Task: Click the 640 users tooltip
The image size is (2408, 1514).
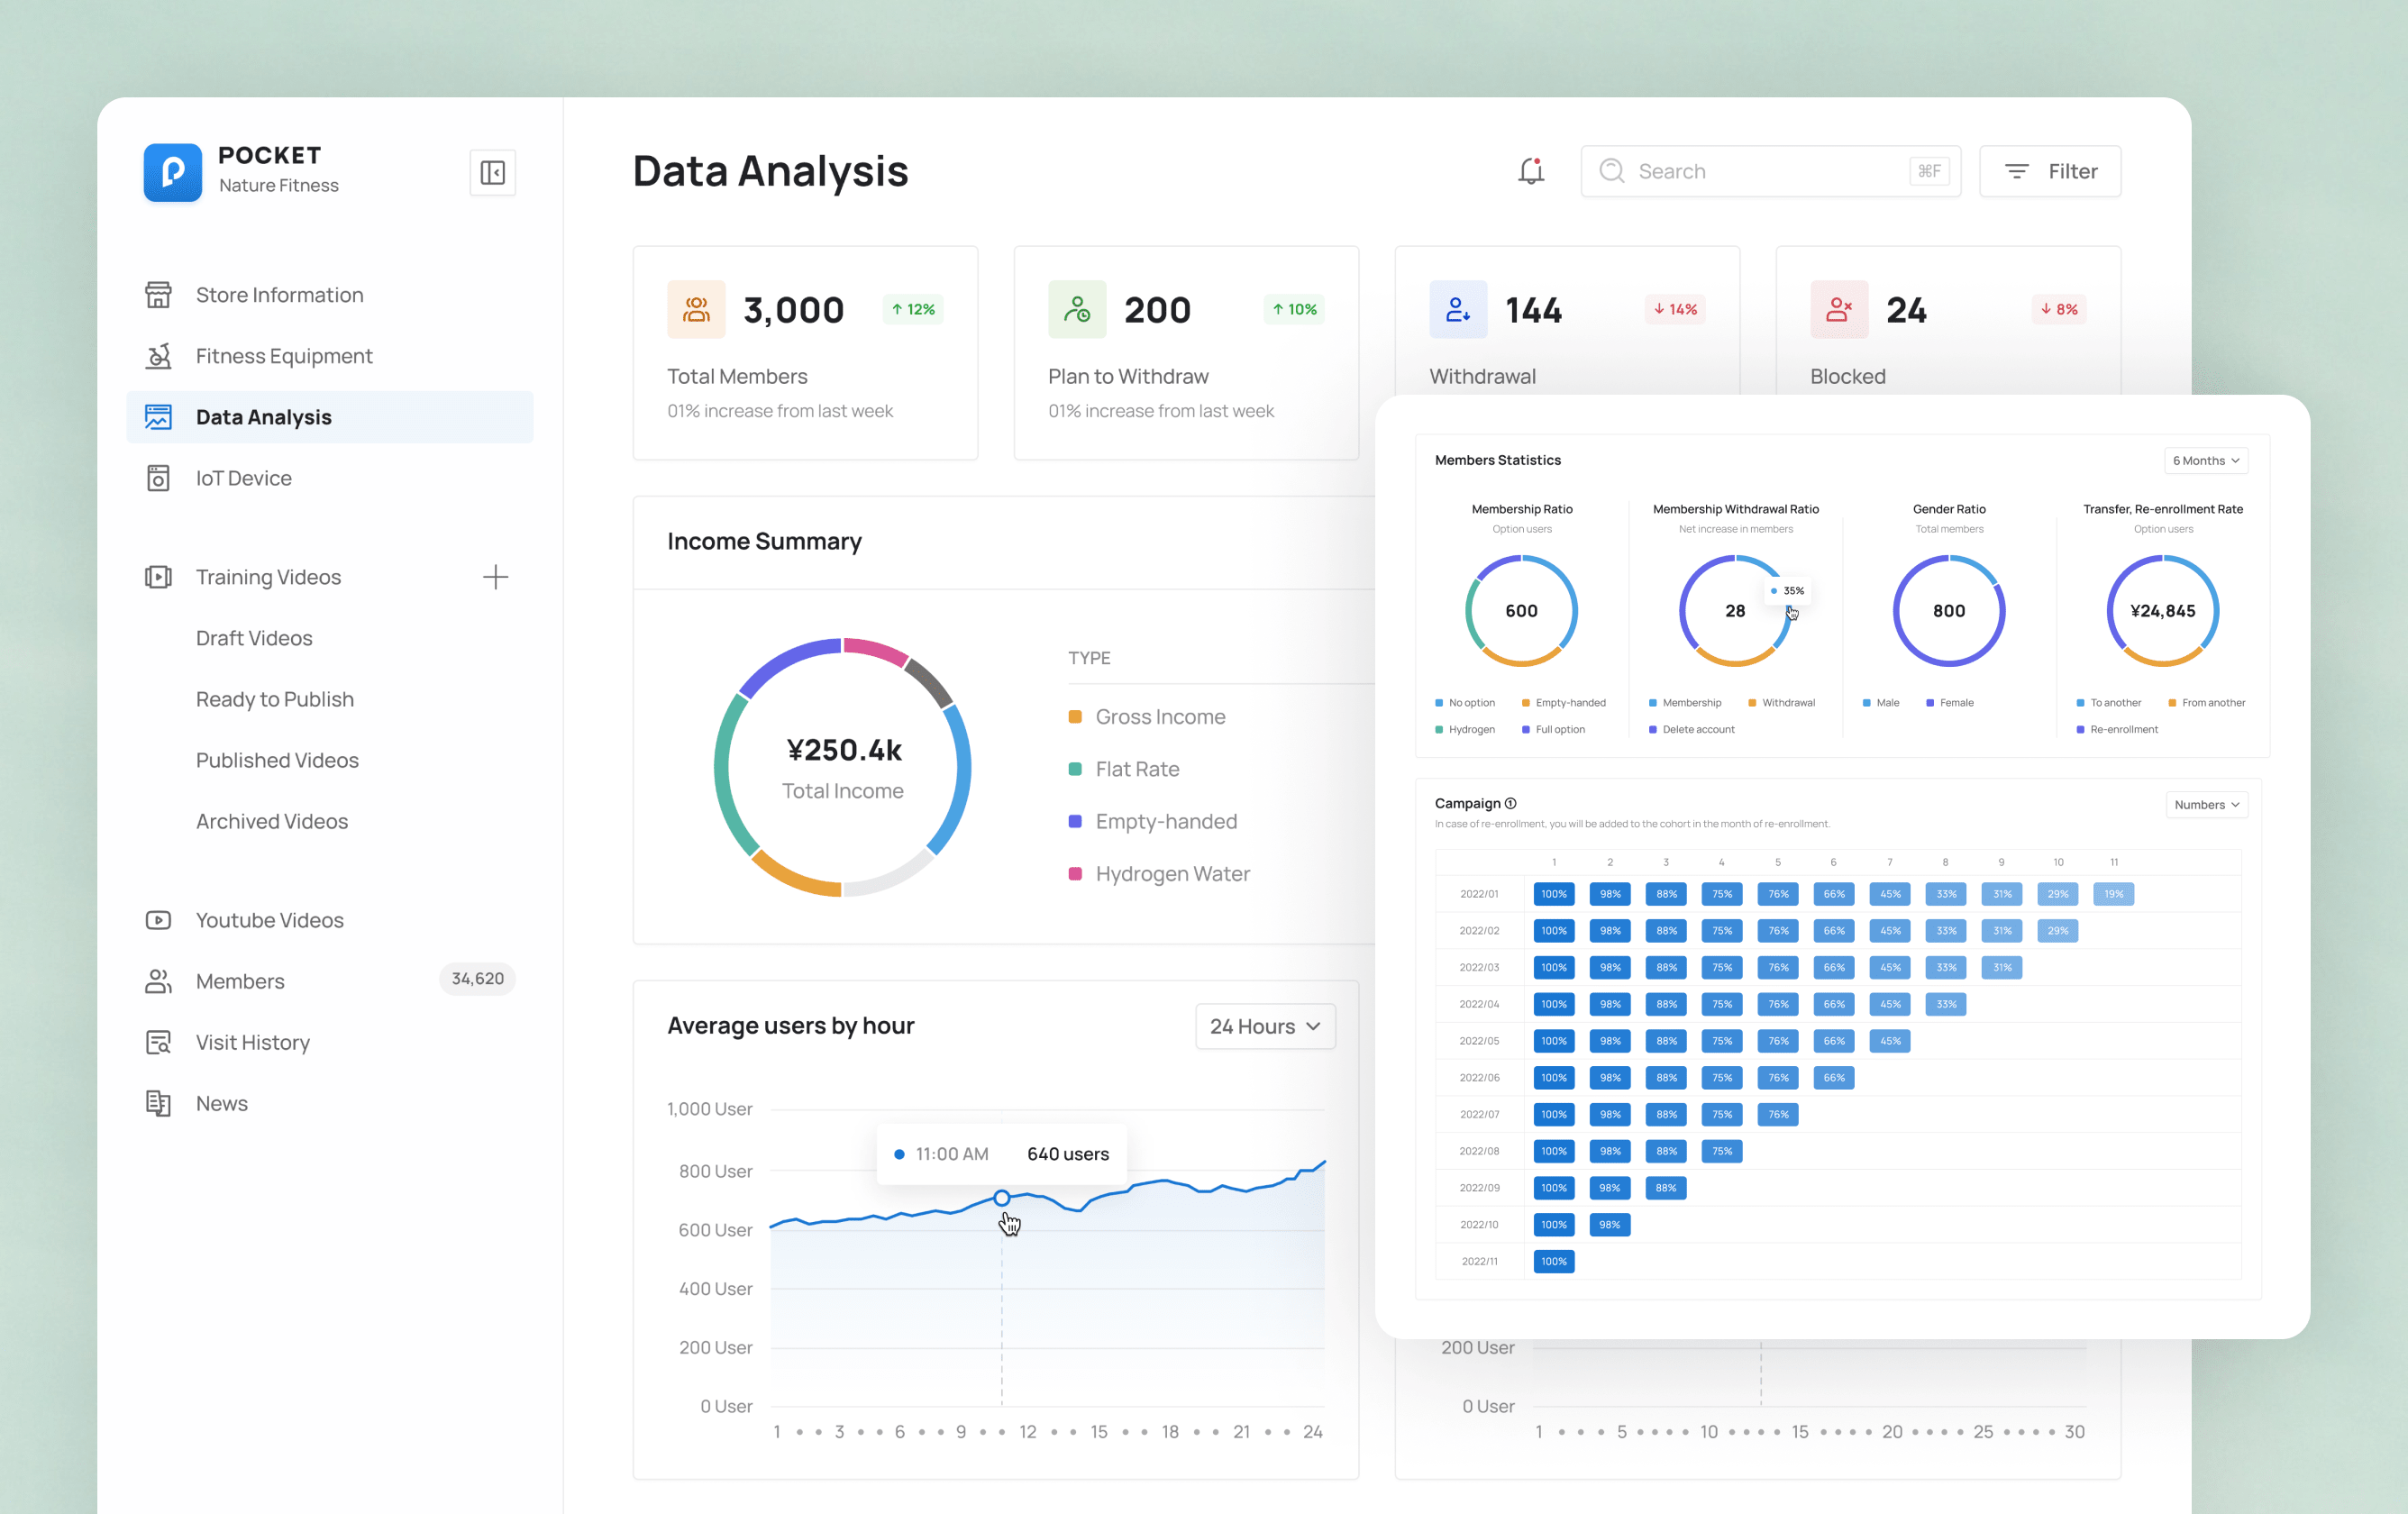Action: [1001, 1154]
